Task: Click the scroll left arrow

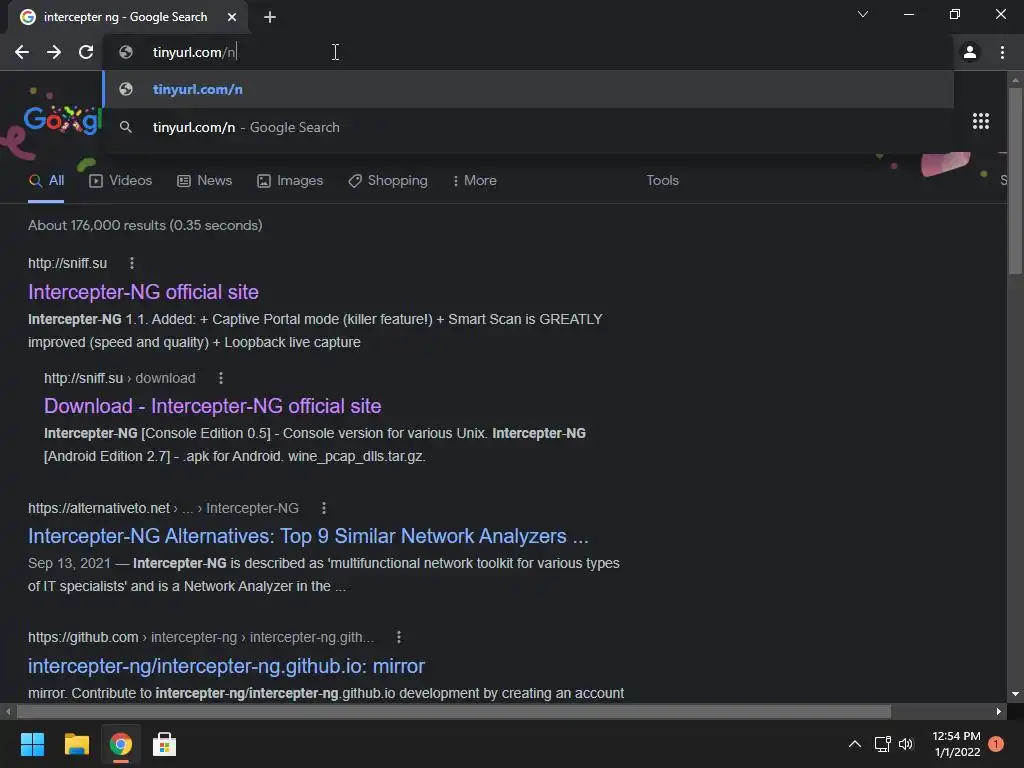Action: pyautogui.click(x=8, y=712)
